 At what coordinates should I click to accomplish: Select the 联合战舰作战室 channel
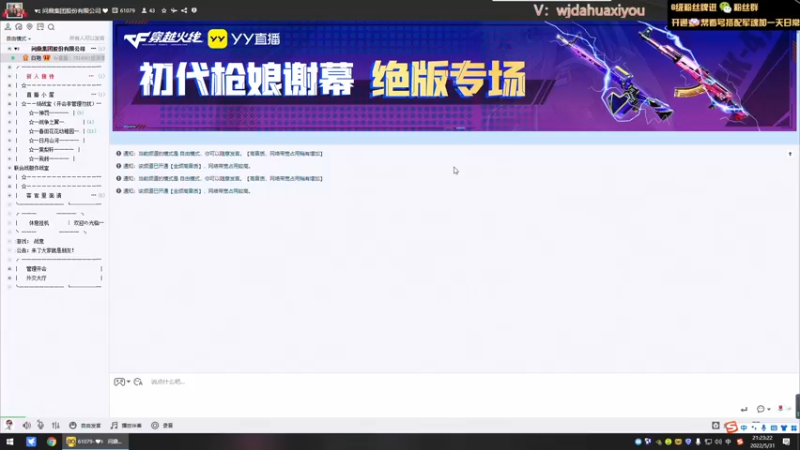click(32, 168)
